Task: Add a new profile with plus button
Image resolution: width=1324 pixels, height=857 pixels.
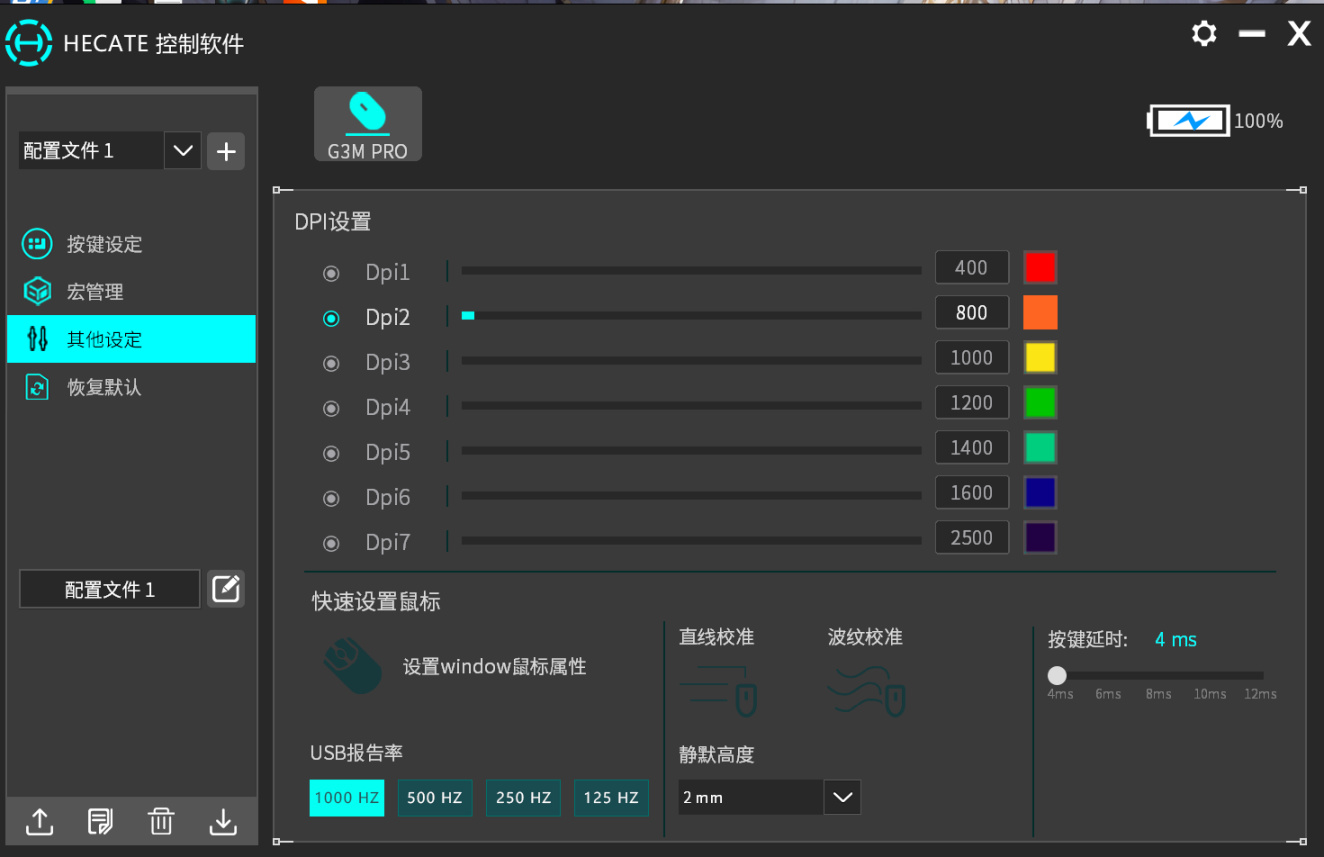Action: [226, 151]
